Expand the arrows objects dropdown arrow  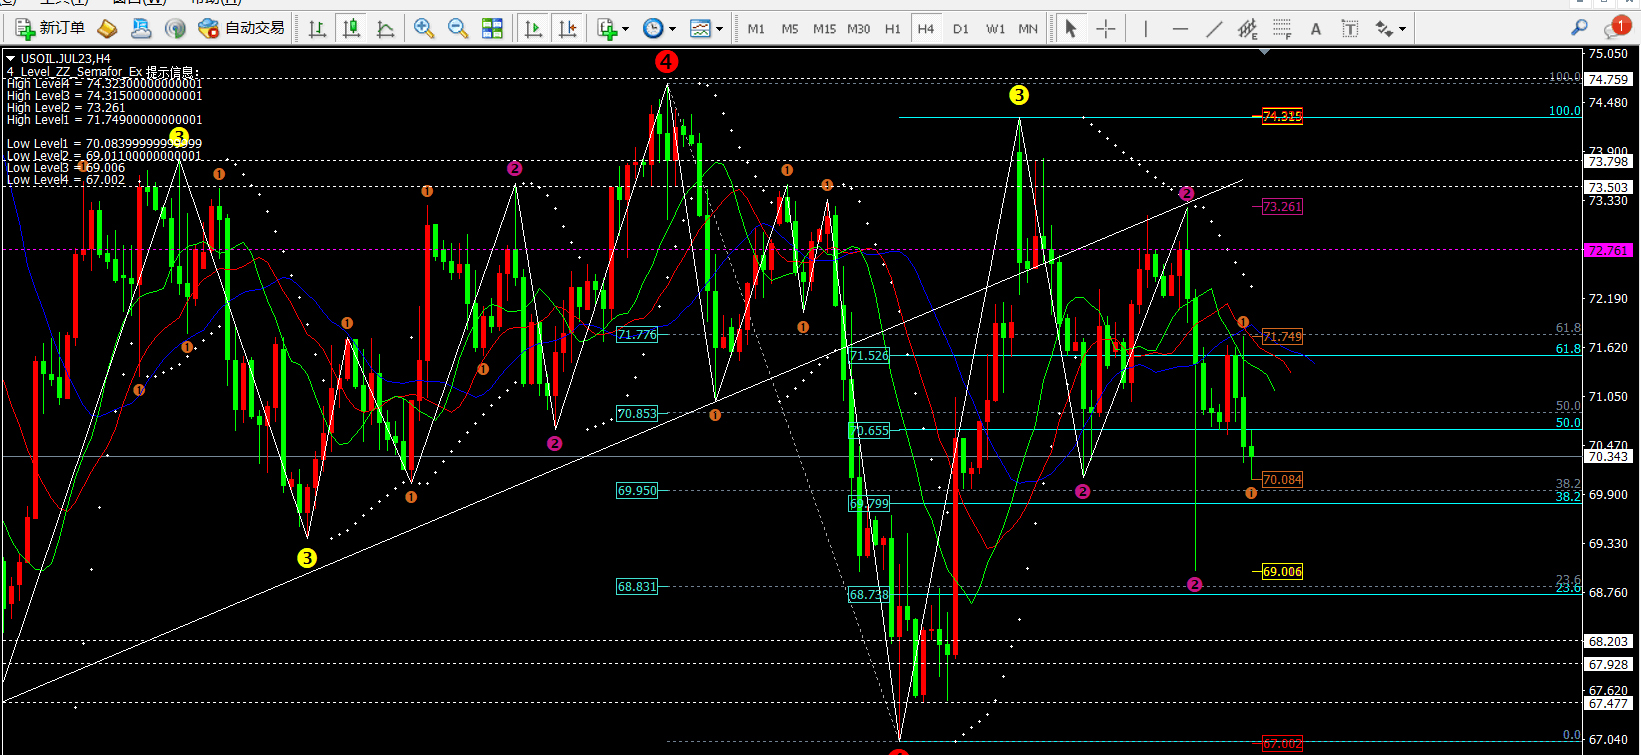pos(1402,29)
